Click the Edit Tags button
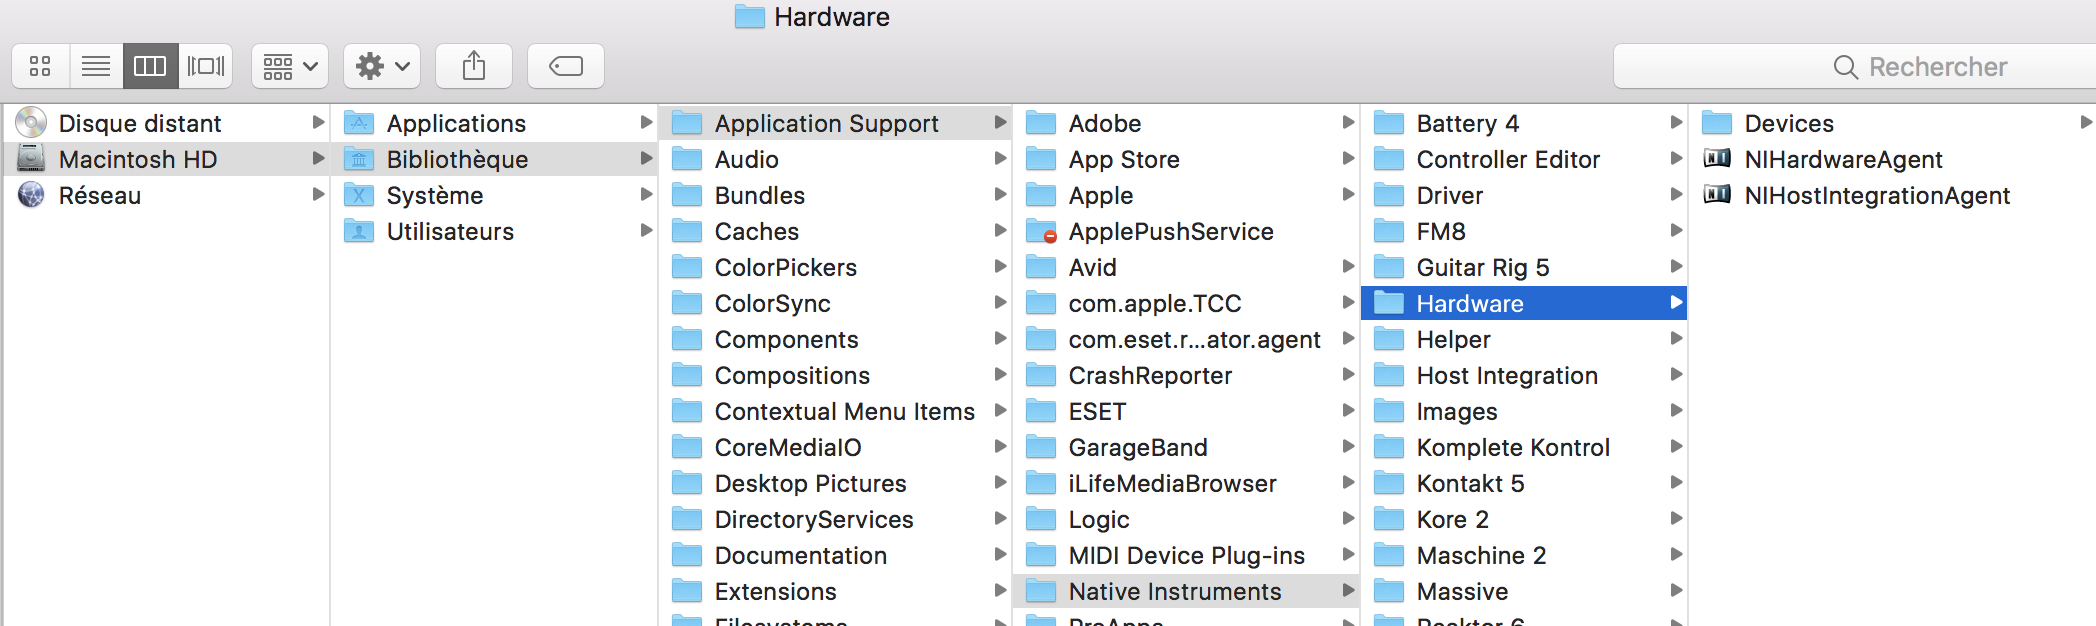2096x626 pixels. (x=566, y=66)
